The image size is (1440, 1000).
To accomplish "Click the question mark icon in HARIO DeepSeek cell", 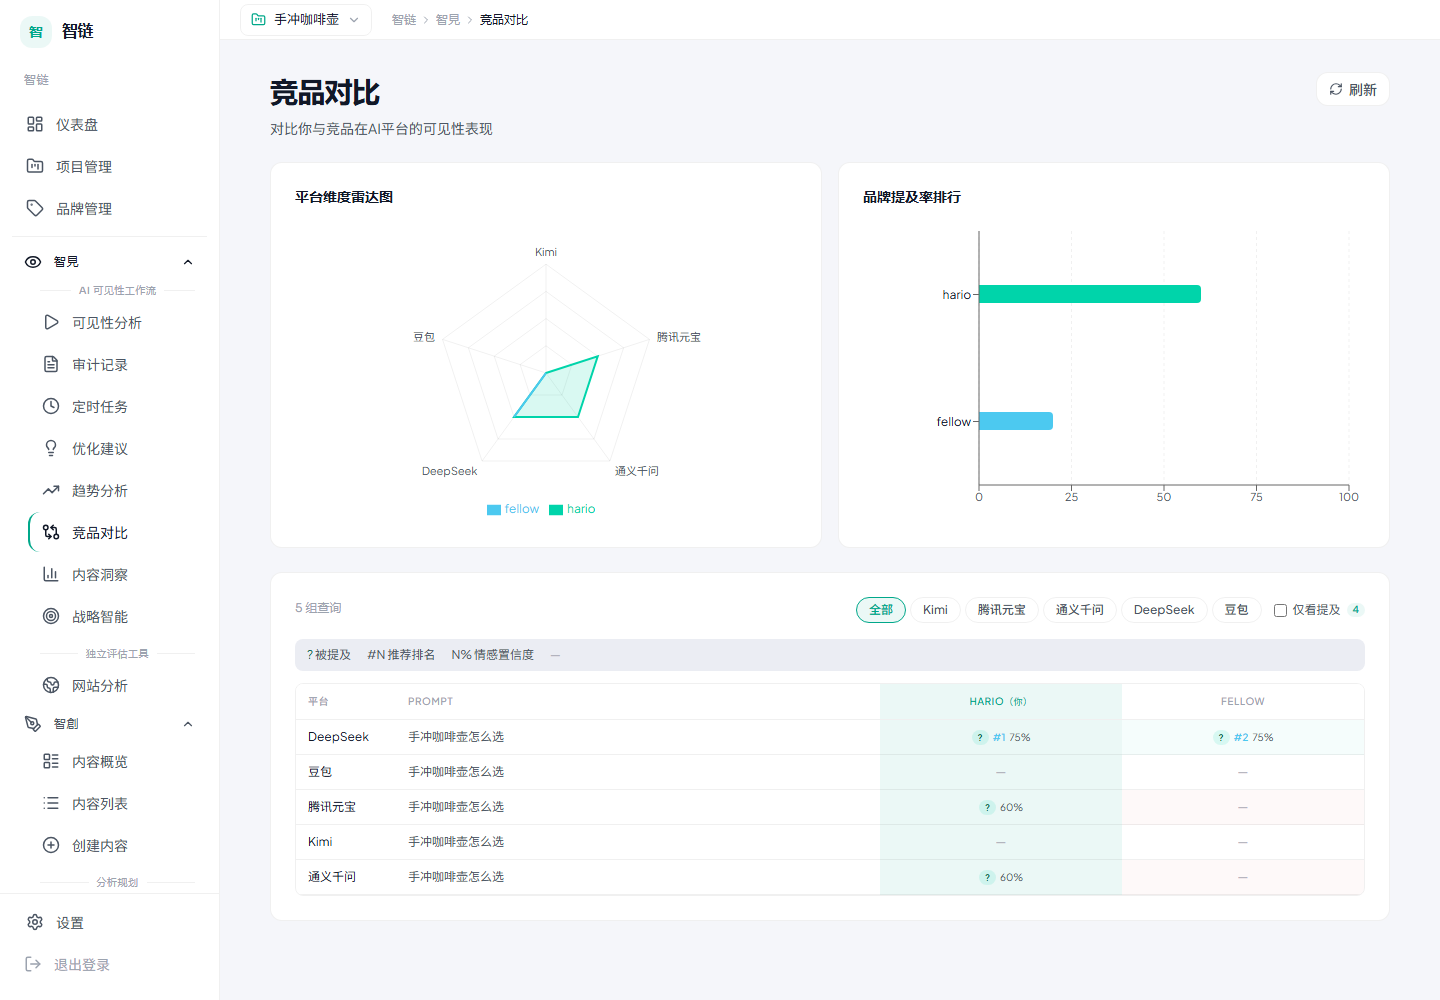I will [980, 738].
